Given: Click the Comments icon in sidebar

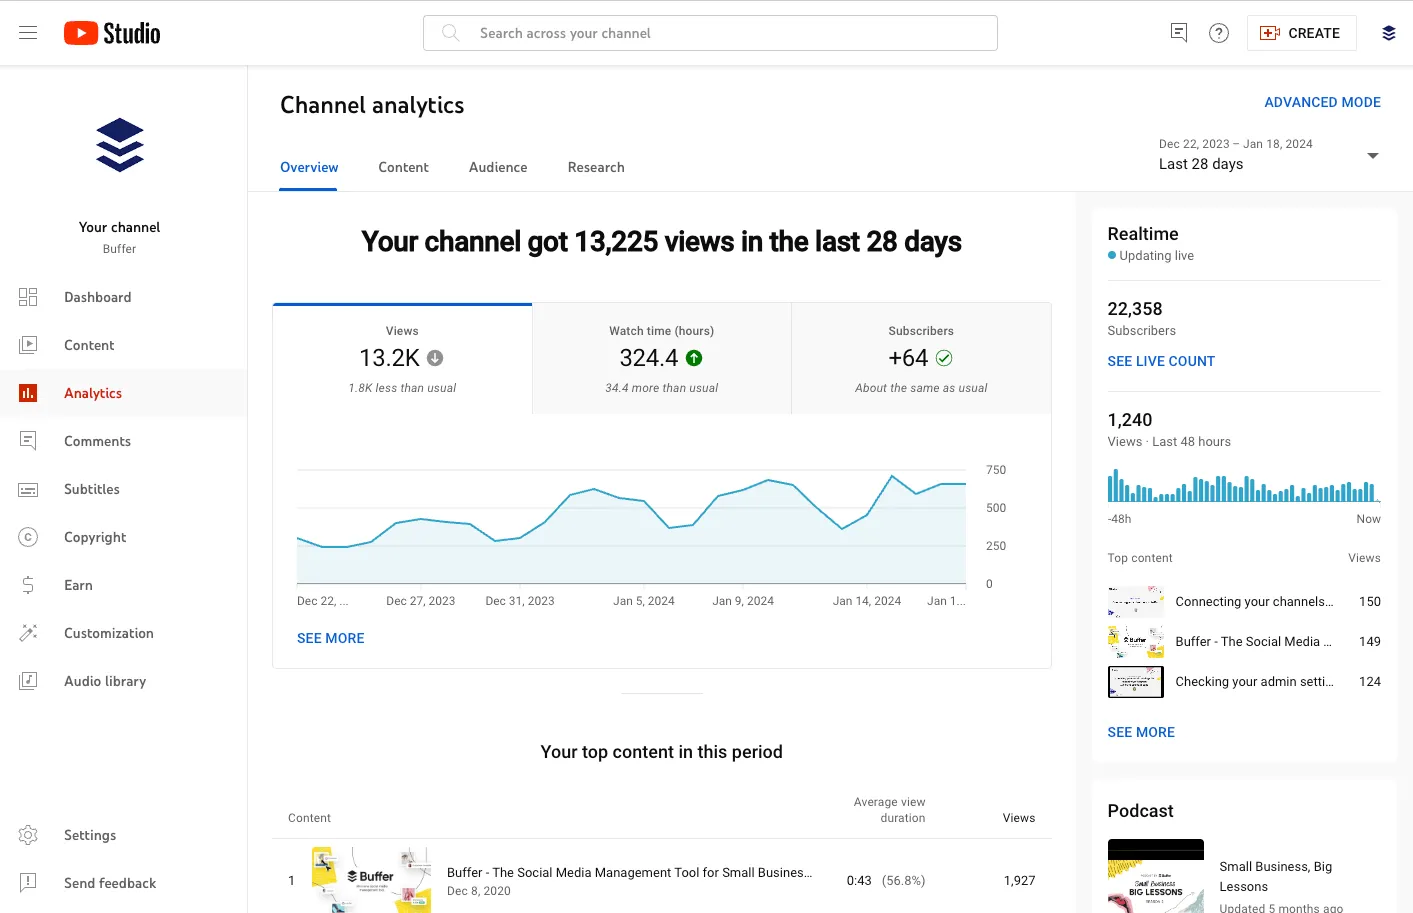Looking at the screenshot, I should (28, 441).
